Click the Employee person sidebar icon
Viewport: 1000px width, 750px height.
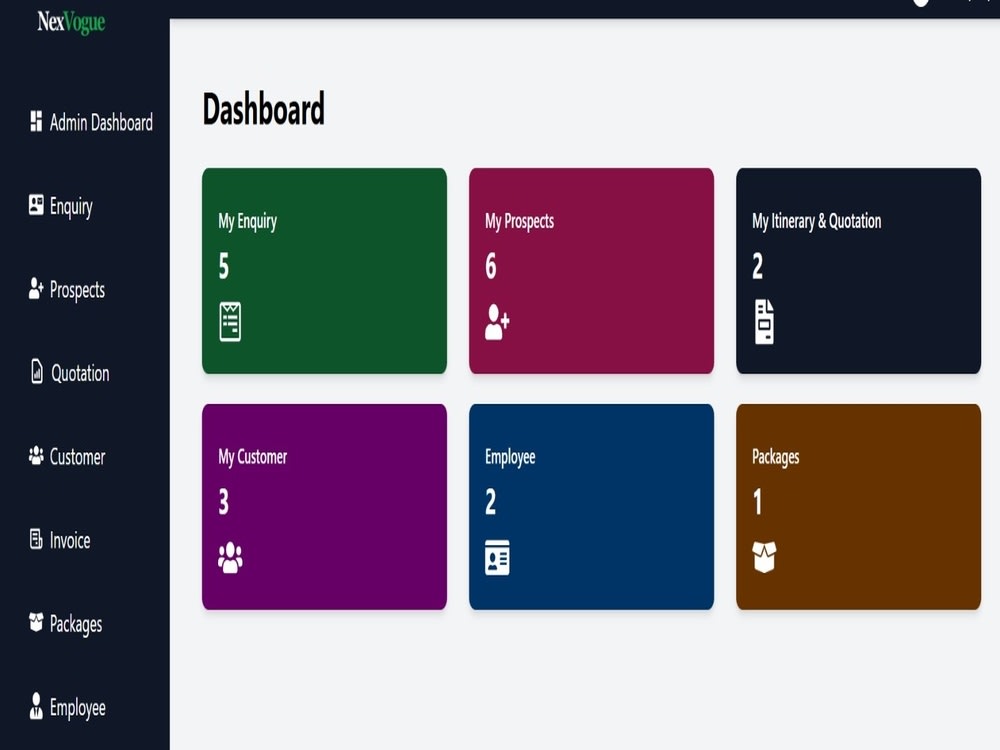36,706
